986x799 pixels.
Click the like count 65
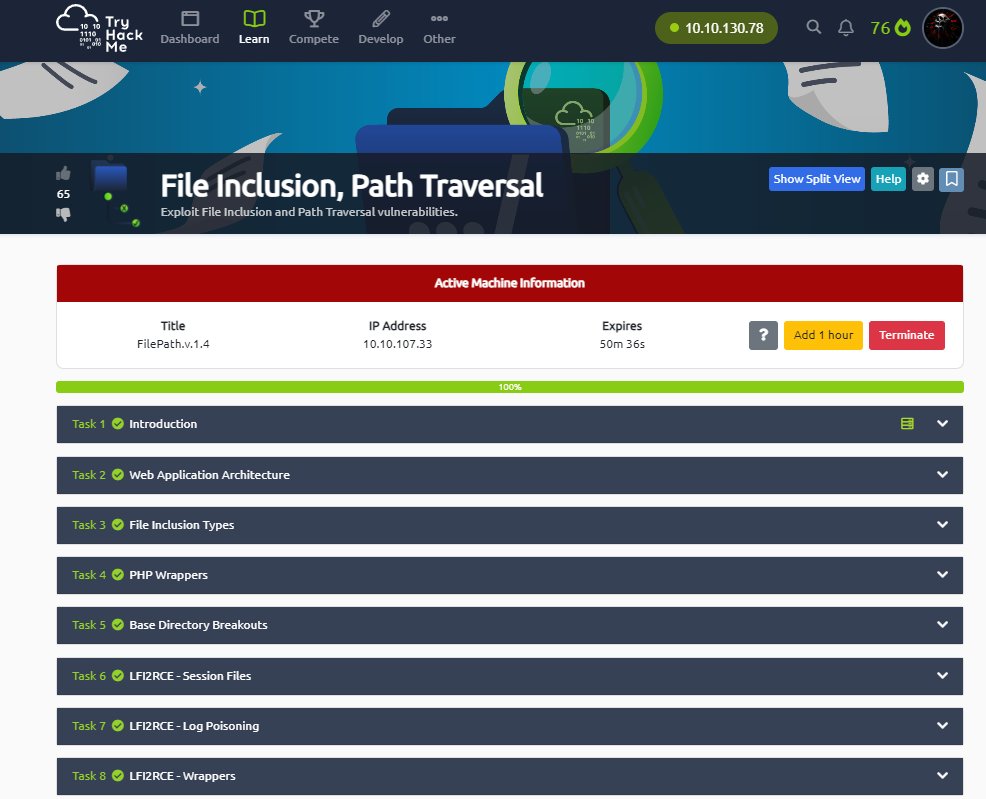pyautogui.click(x=63, y=194)
